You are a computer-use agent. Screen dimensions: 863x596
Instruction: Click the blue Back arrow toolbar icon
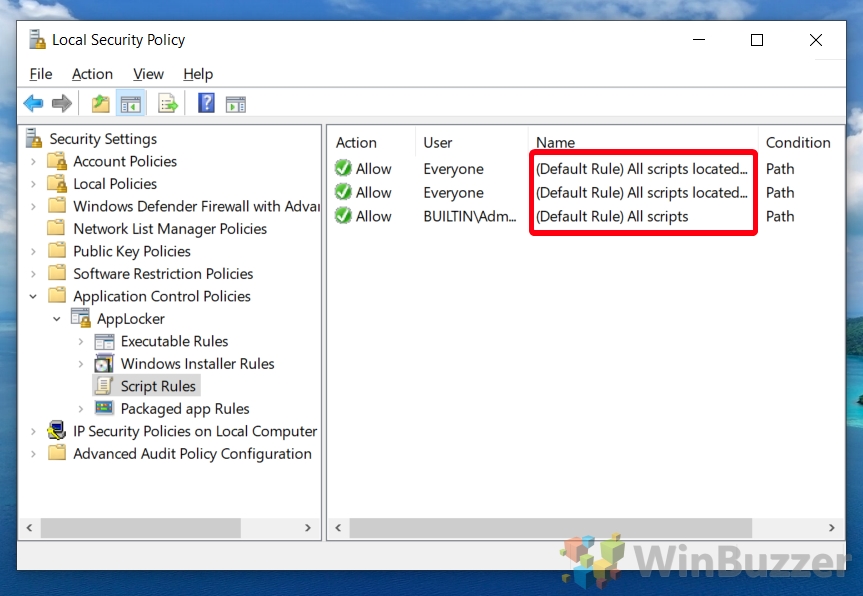point(34,103)
